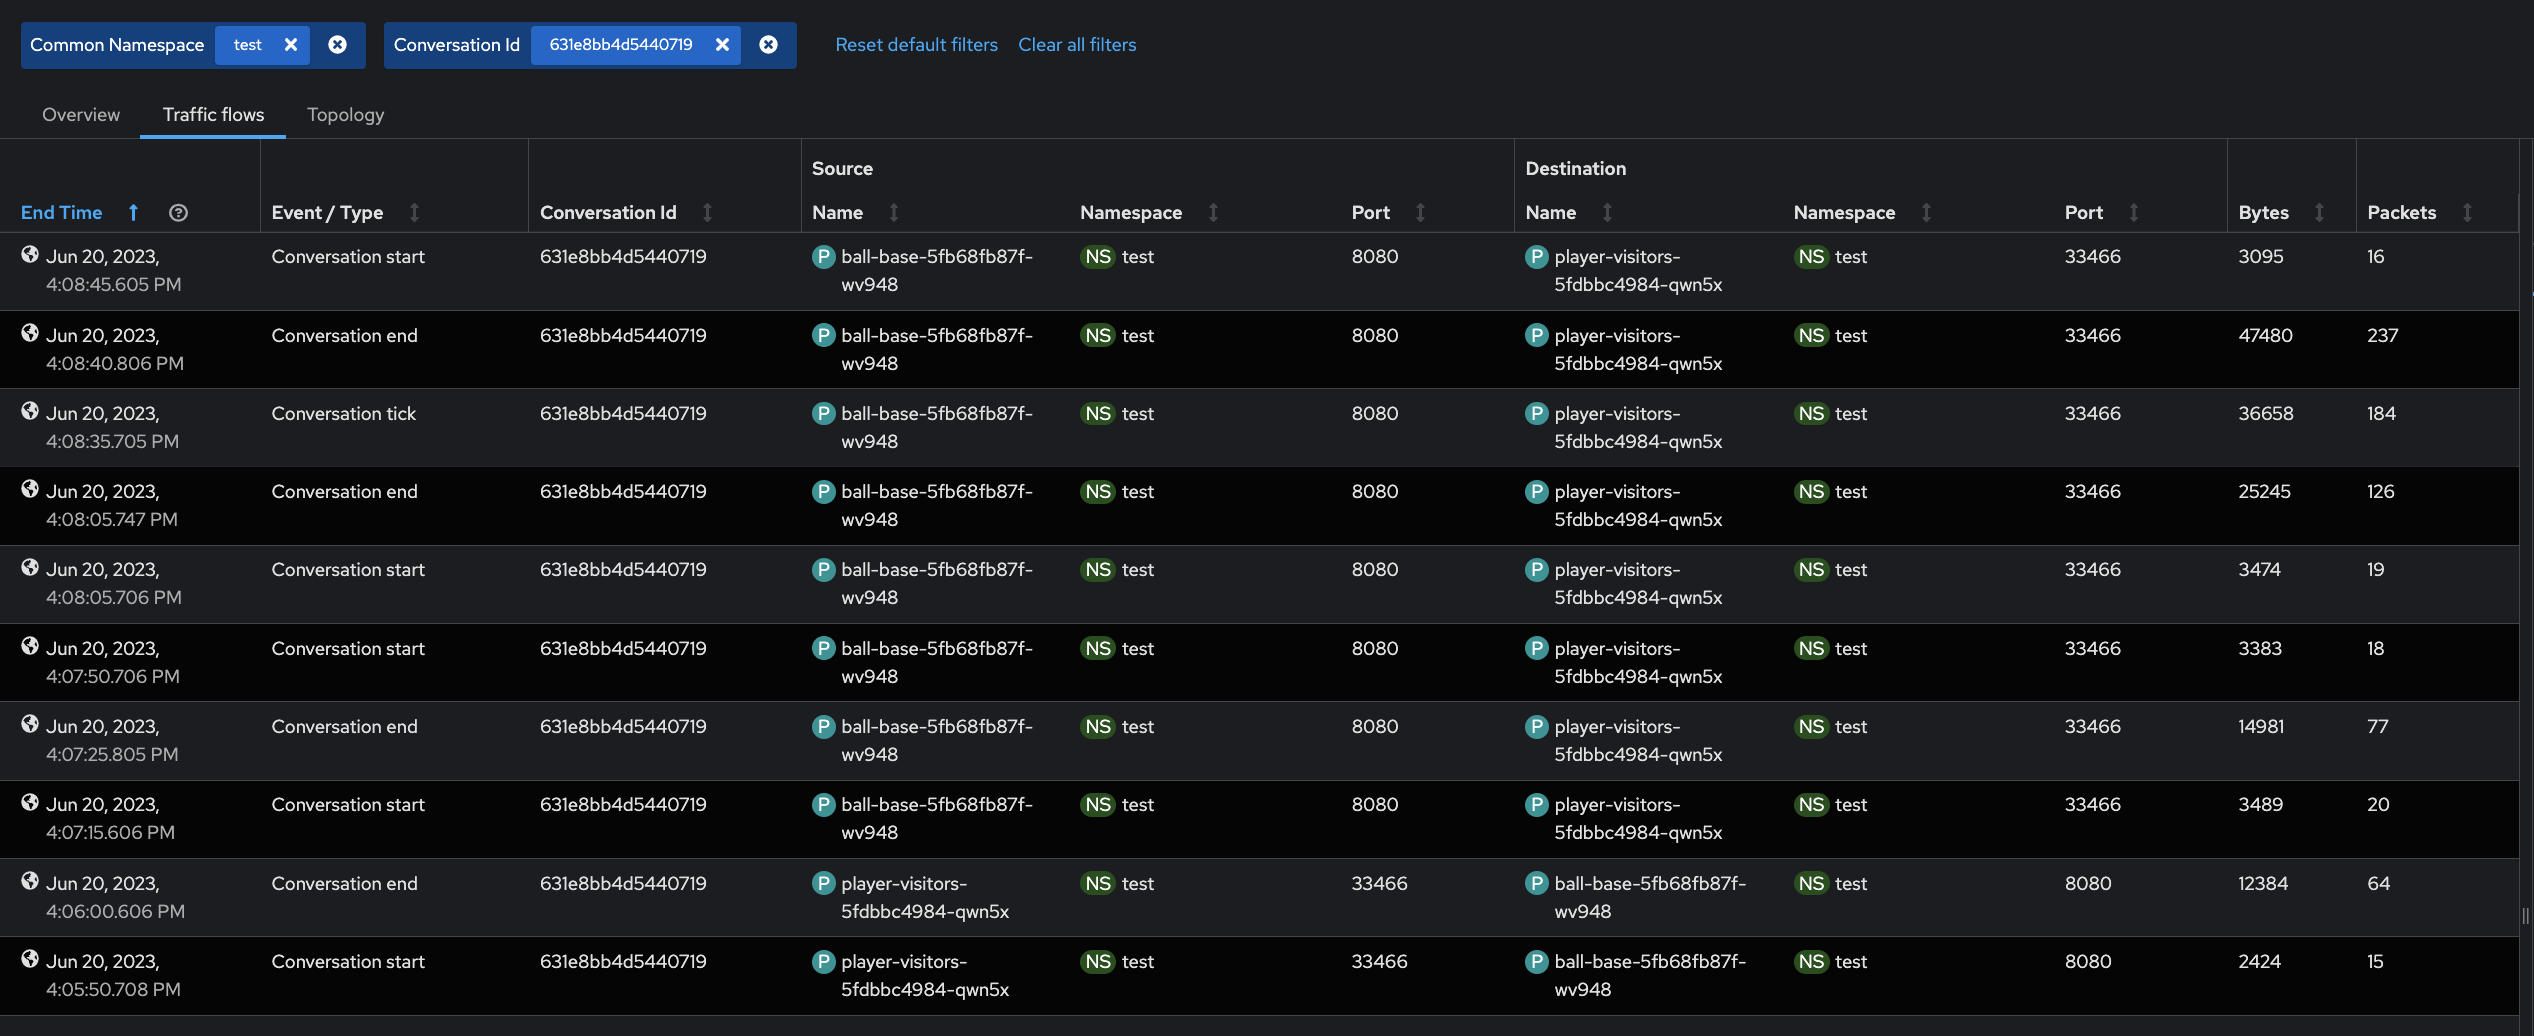Click Packets value 77

pos(2377,727)
